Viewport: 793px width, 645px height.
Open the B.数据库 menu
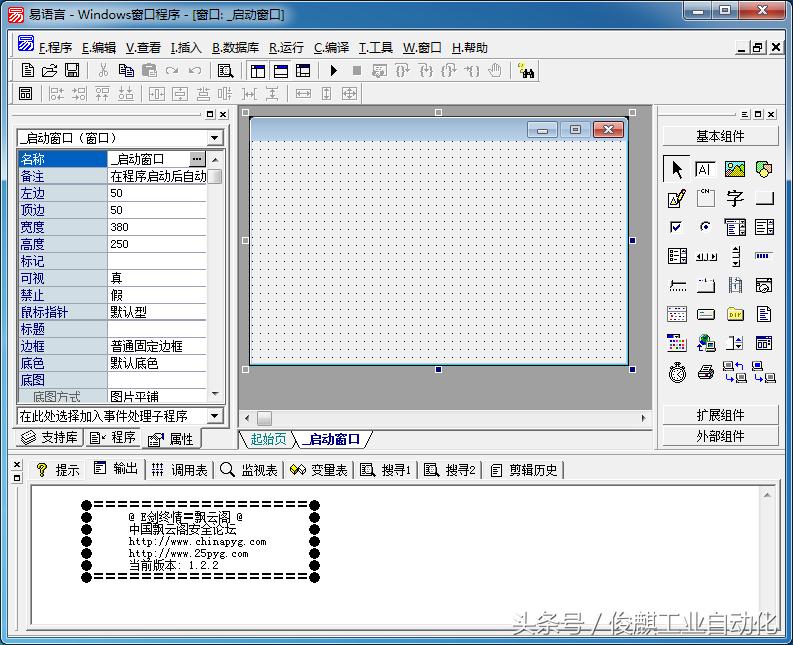coord(235,48)
